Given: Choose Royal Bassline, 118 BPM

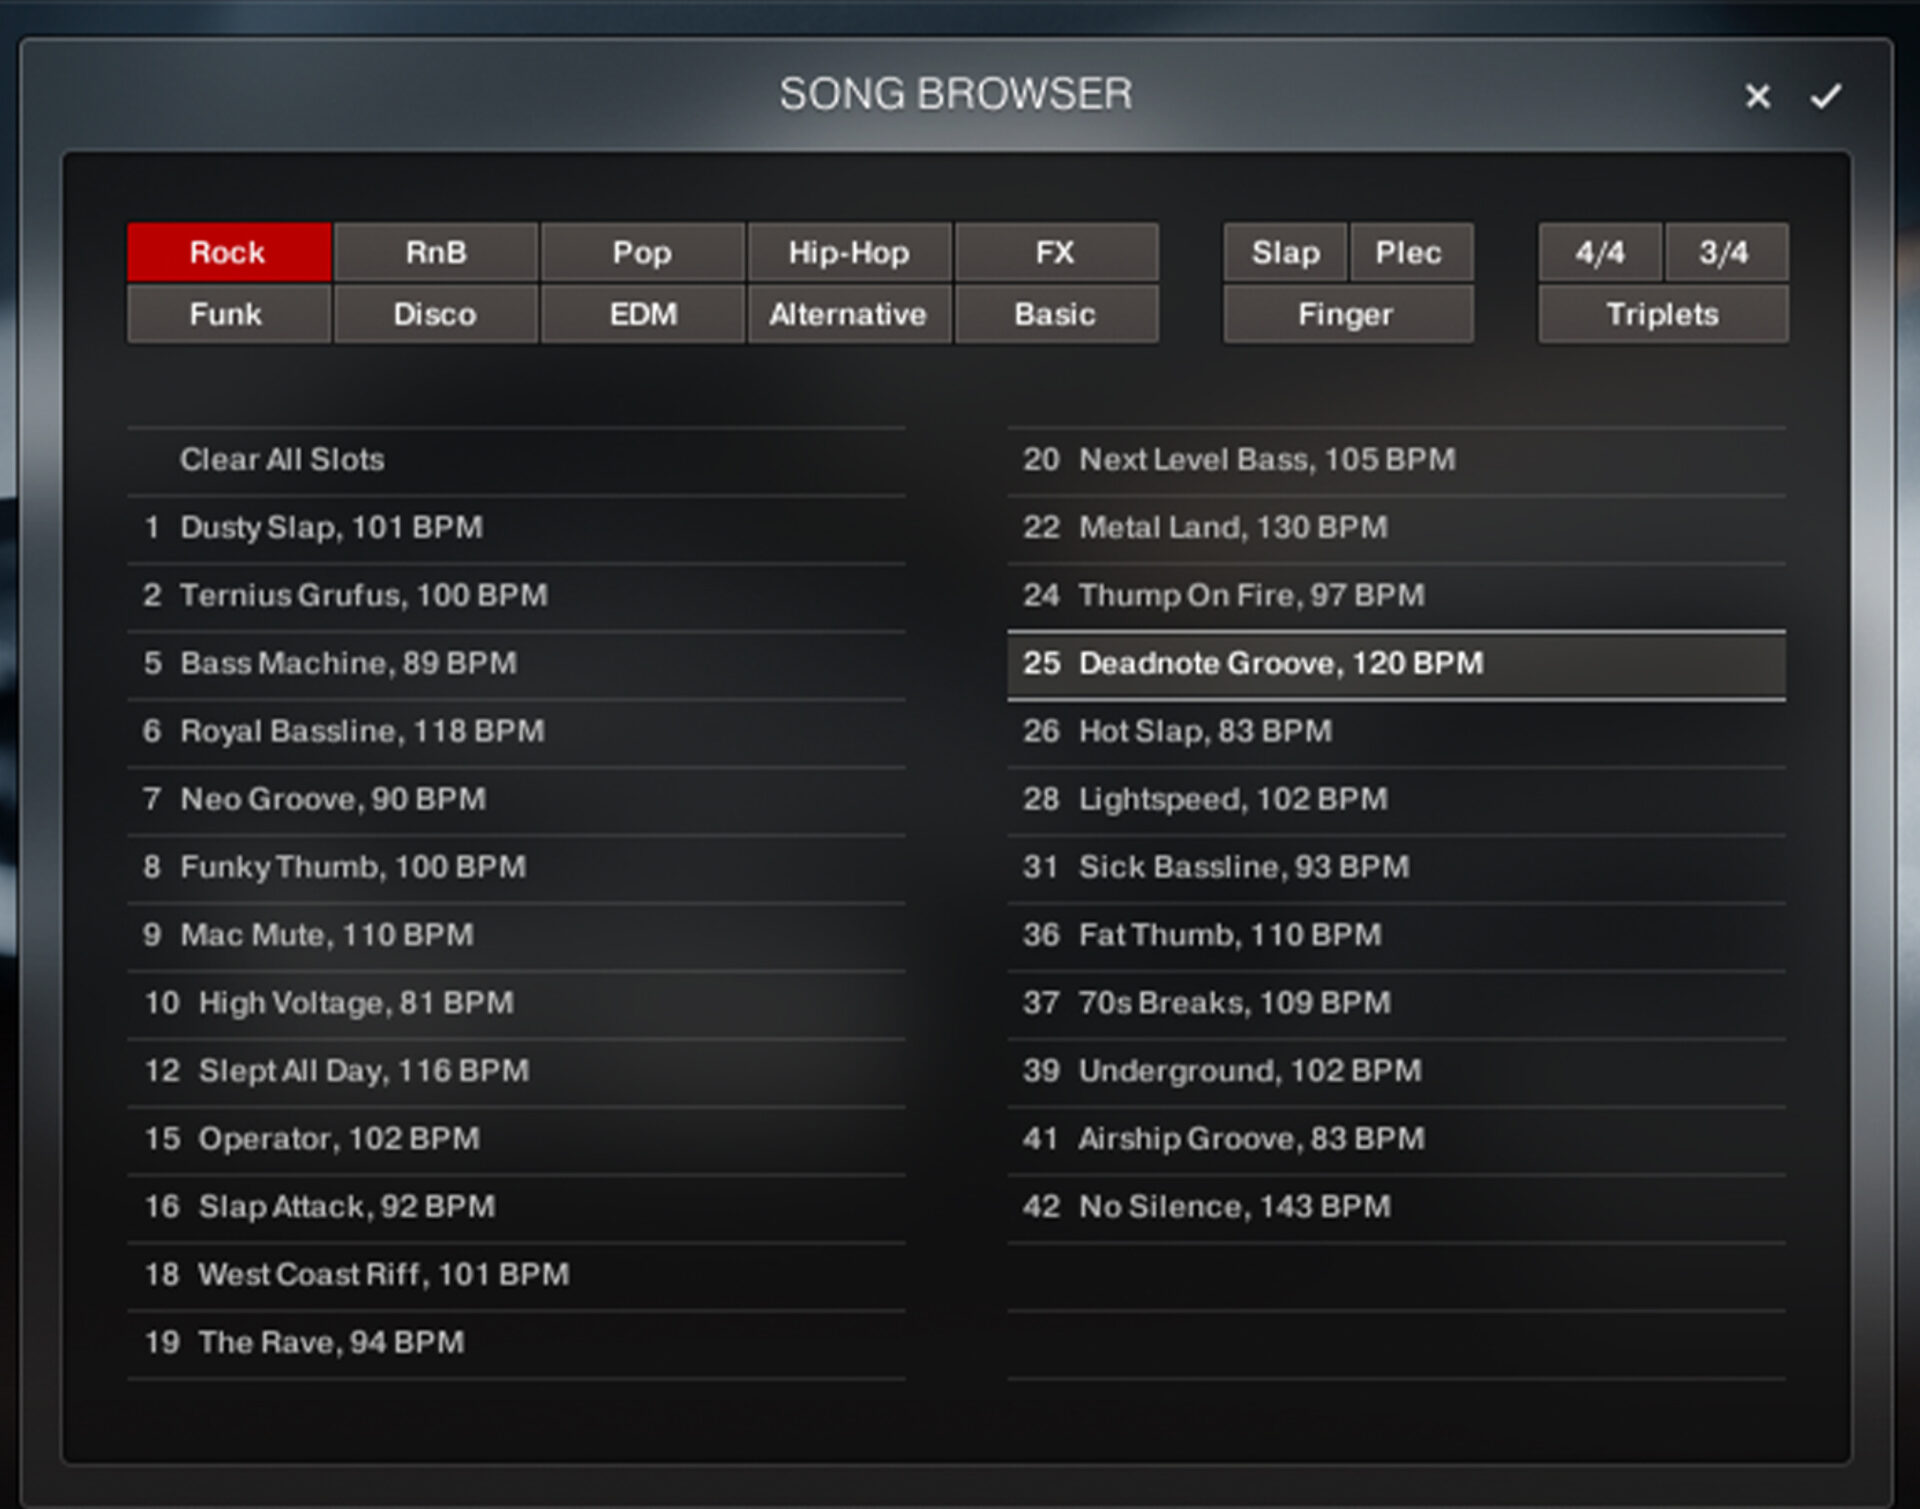Looking at the screenshot, I should [x=362, y=731].
